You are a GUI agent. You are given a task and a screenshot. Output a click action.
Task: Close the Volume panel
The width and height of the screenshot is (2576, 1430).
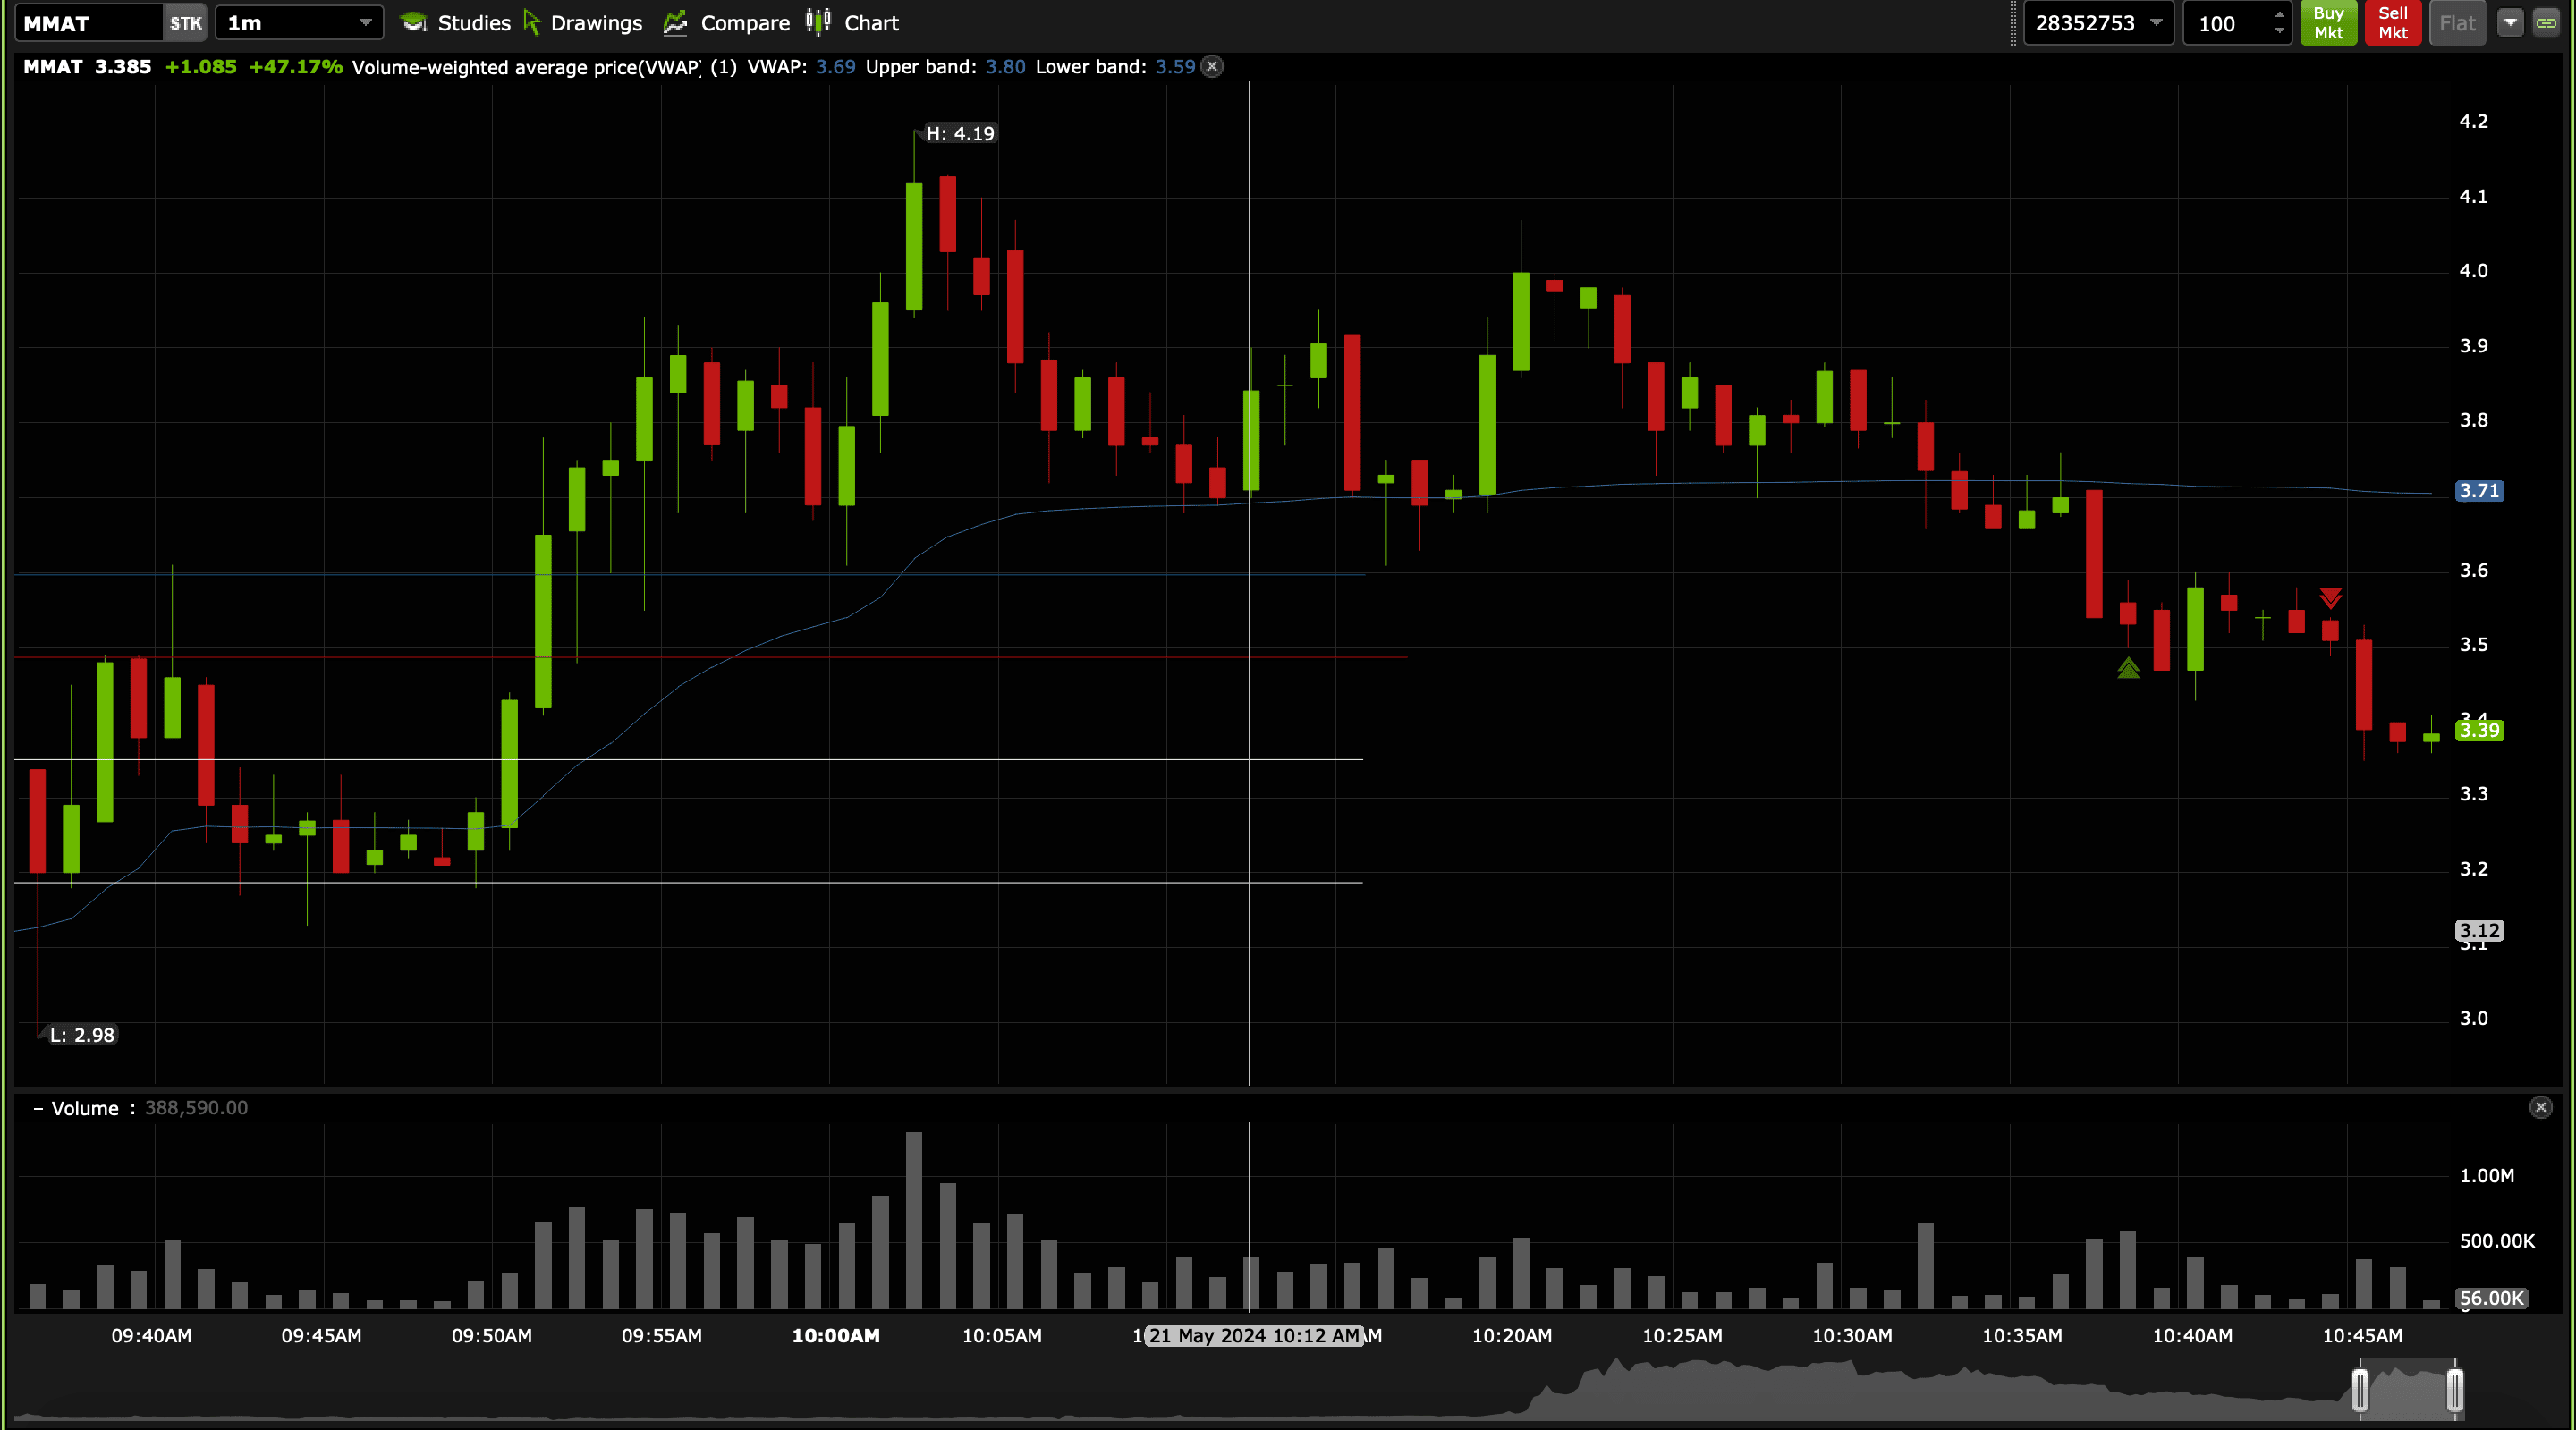[2540, 1107]
